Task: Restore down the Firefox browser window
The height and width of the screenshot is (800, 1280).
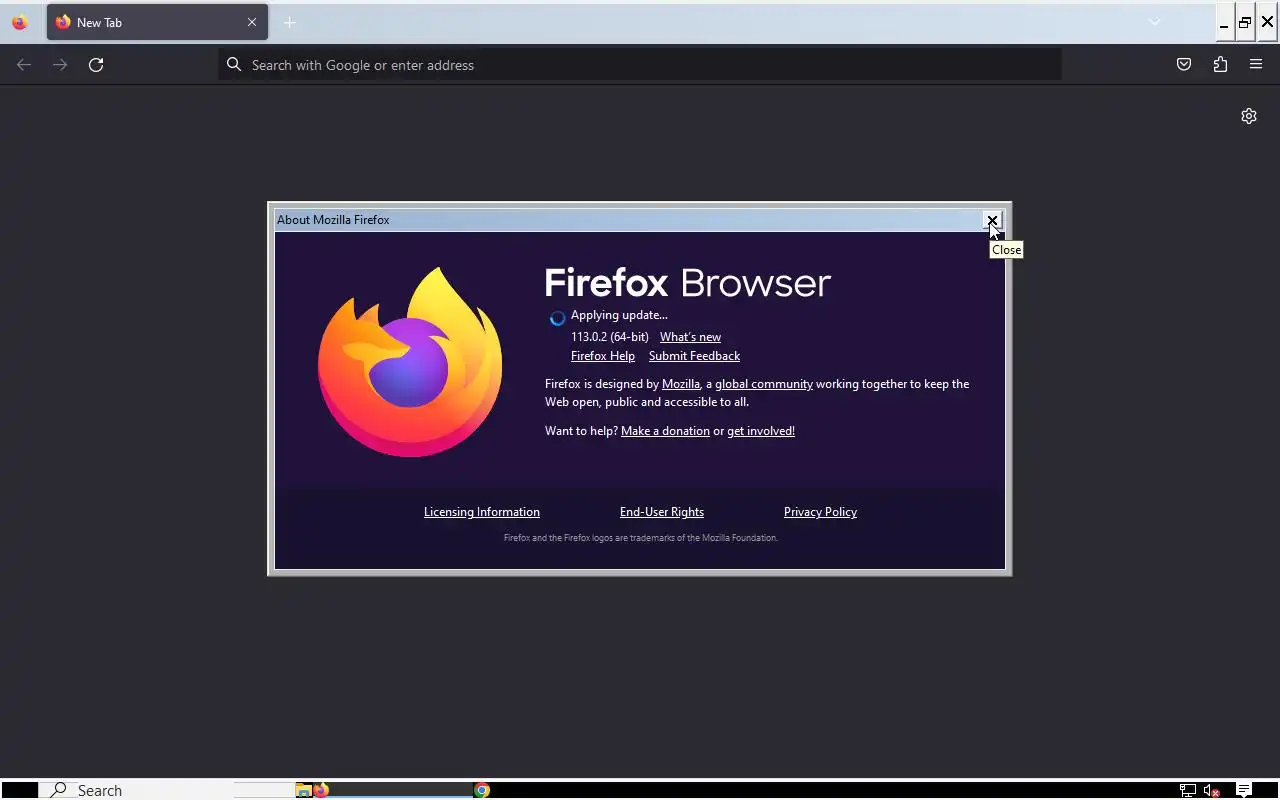Action: click(x=1245, y=22)
